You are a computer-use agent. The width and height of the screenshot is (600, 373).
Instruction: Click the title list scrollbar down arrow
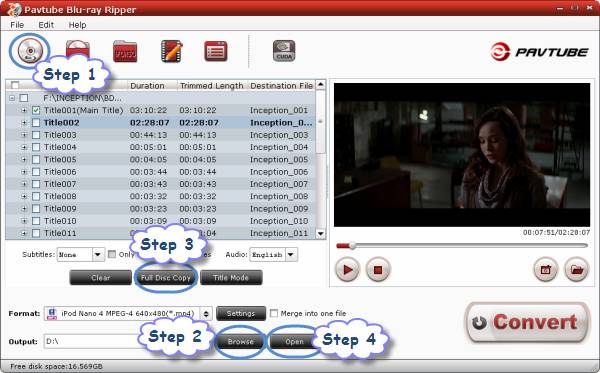pos(321,233)
